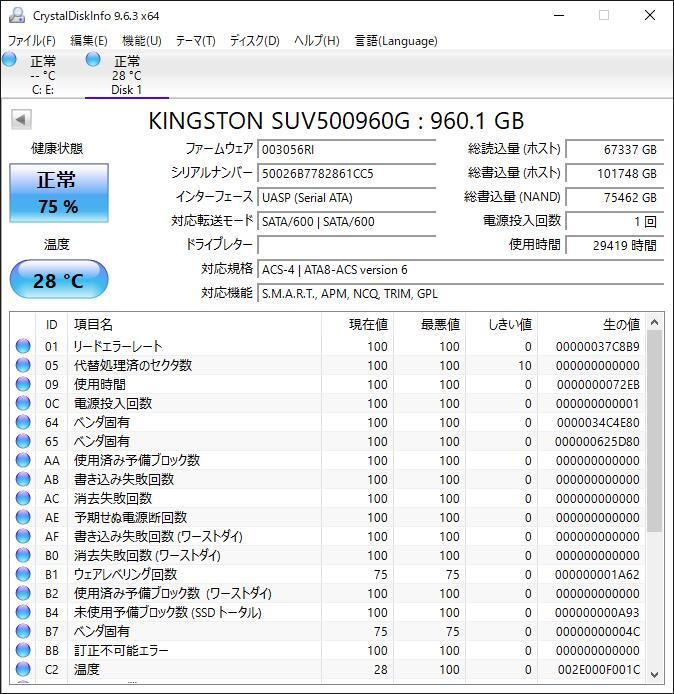Screen dimensions: 674x694
Task: Click the status orb next to ID 05
Action: pyautogui.click(x=23, y=365)
